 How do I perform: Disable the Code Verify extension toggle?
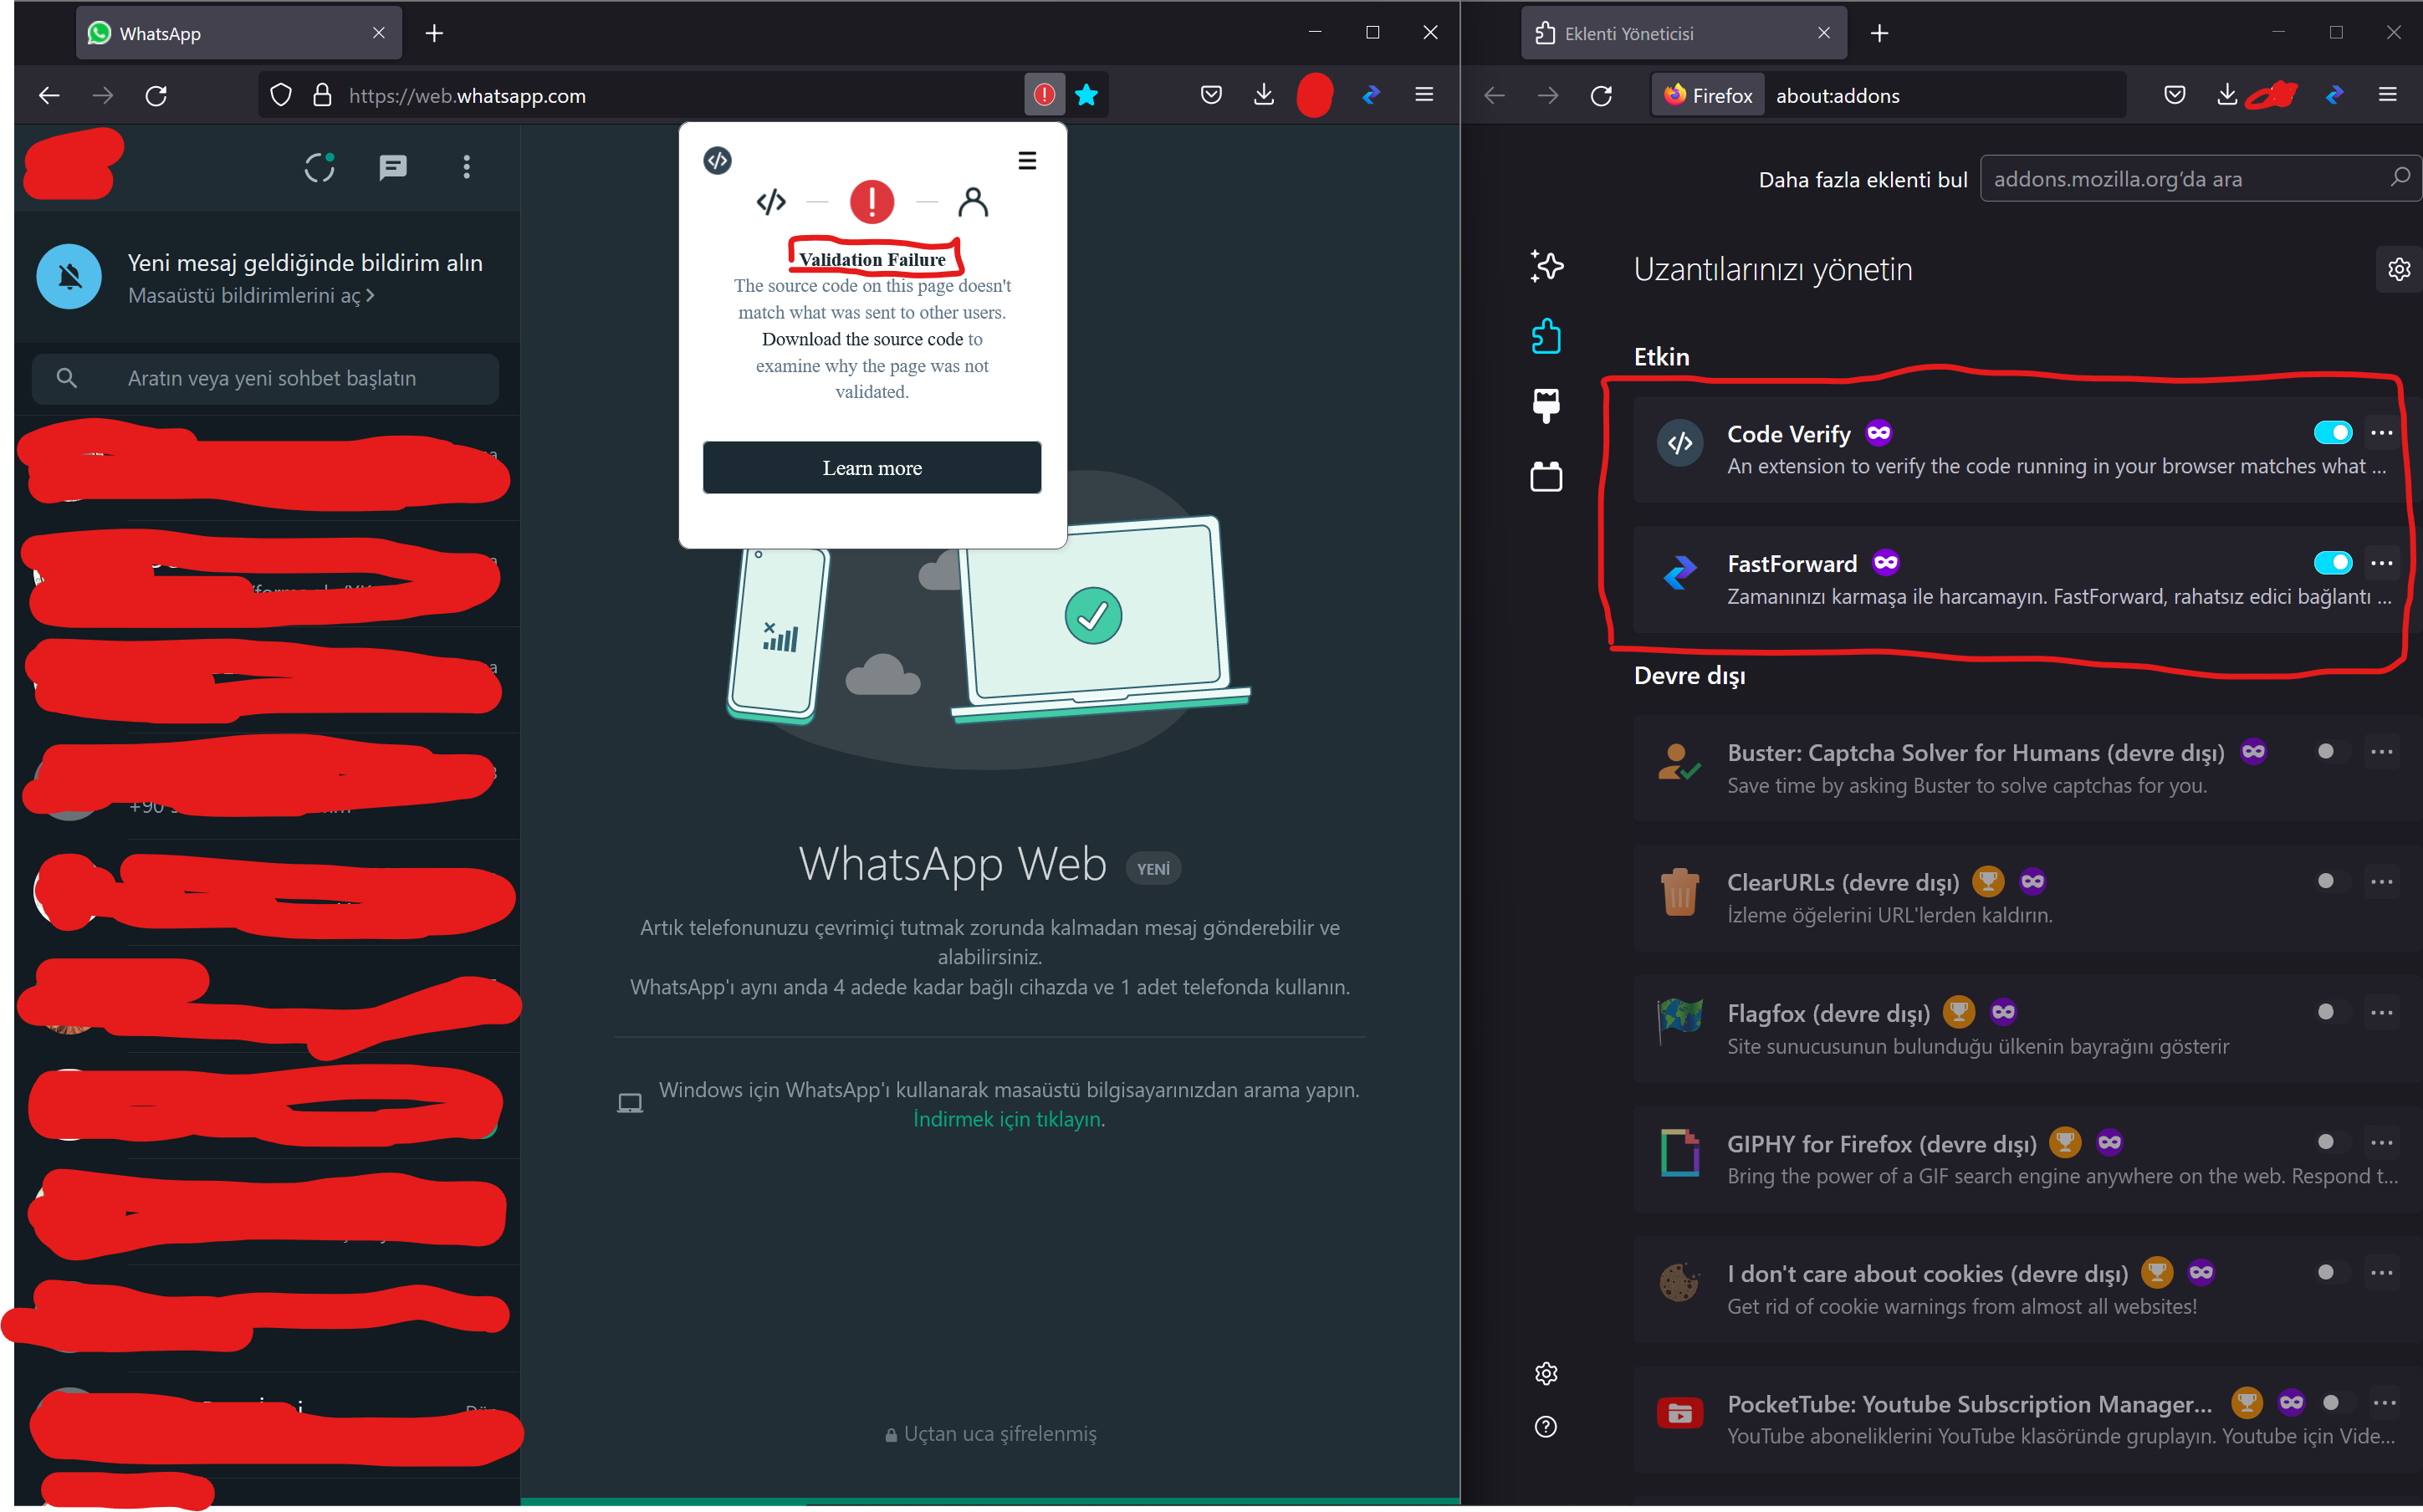(2332, 432)
